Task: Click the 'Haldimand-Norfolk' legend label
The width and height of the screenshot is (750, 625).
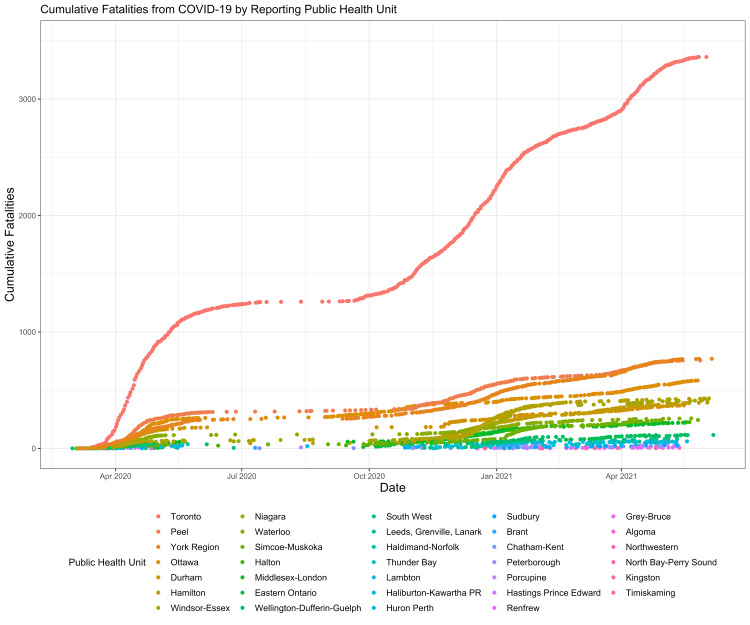Action: (423, 547)
